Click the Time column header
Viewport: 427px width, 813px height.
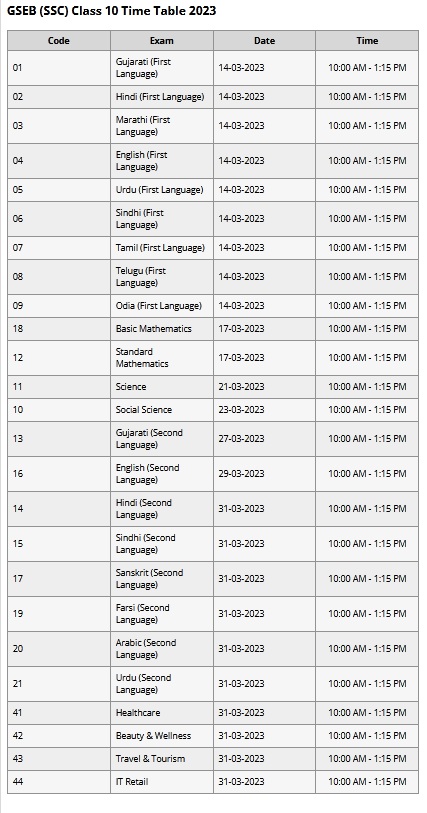click(367, 40)
